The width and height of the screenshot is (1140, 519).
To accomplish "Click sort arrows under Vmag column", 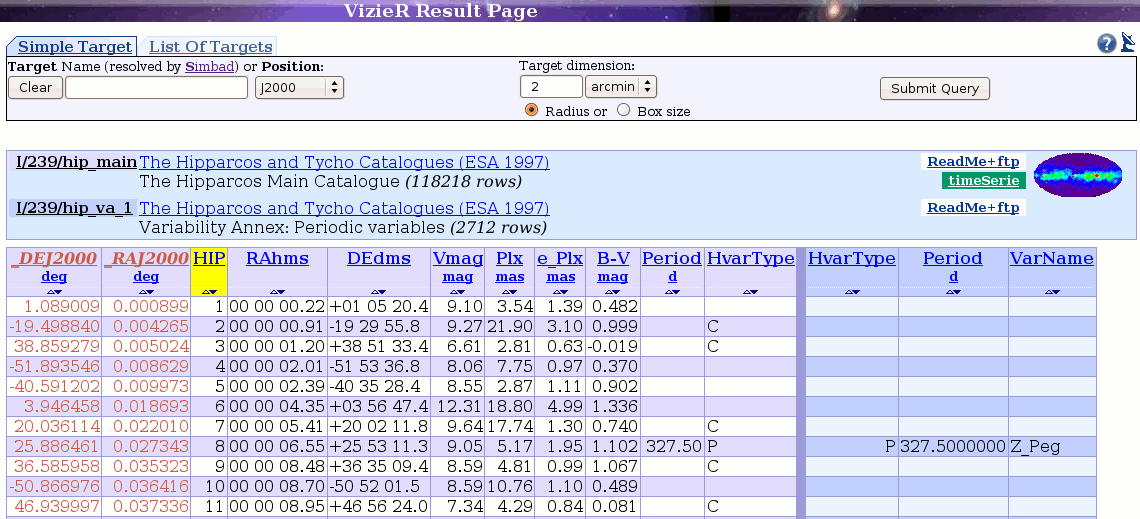I will (457, 291).
